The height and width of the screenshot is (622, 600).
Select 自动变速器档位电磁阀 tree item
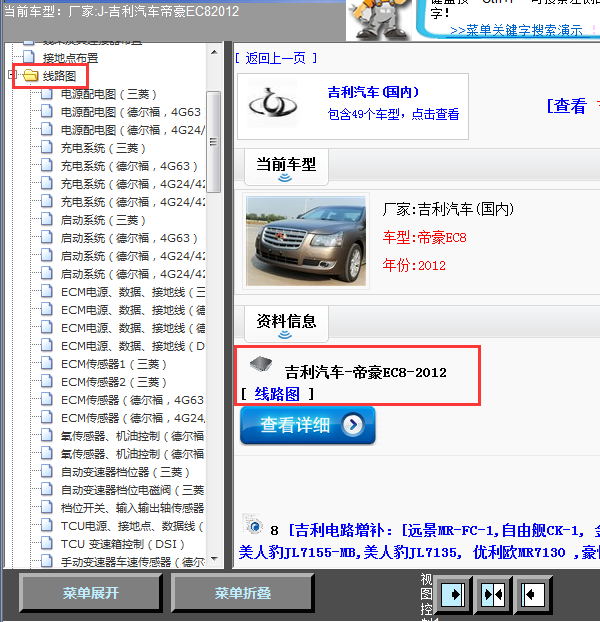tap(132, 490)
